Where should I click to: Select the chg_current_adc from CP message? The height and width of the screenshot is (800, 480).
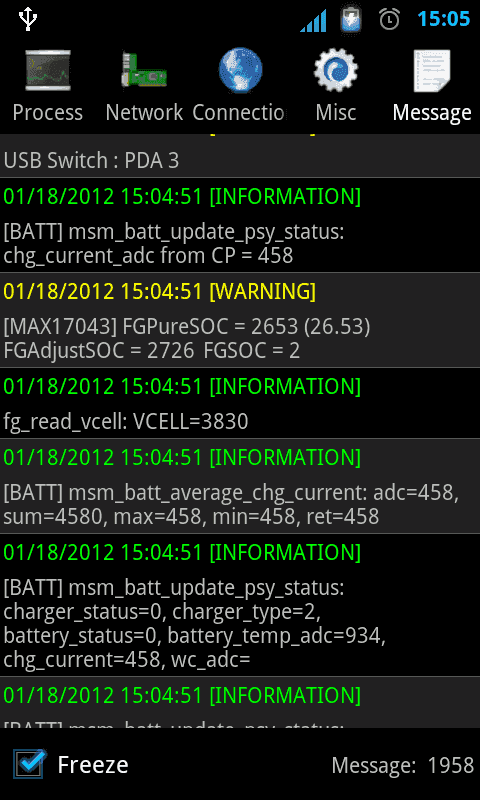click(240, 225)
